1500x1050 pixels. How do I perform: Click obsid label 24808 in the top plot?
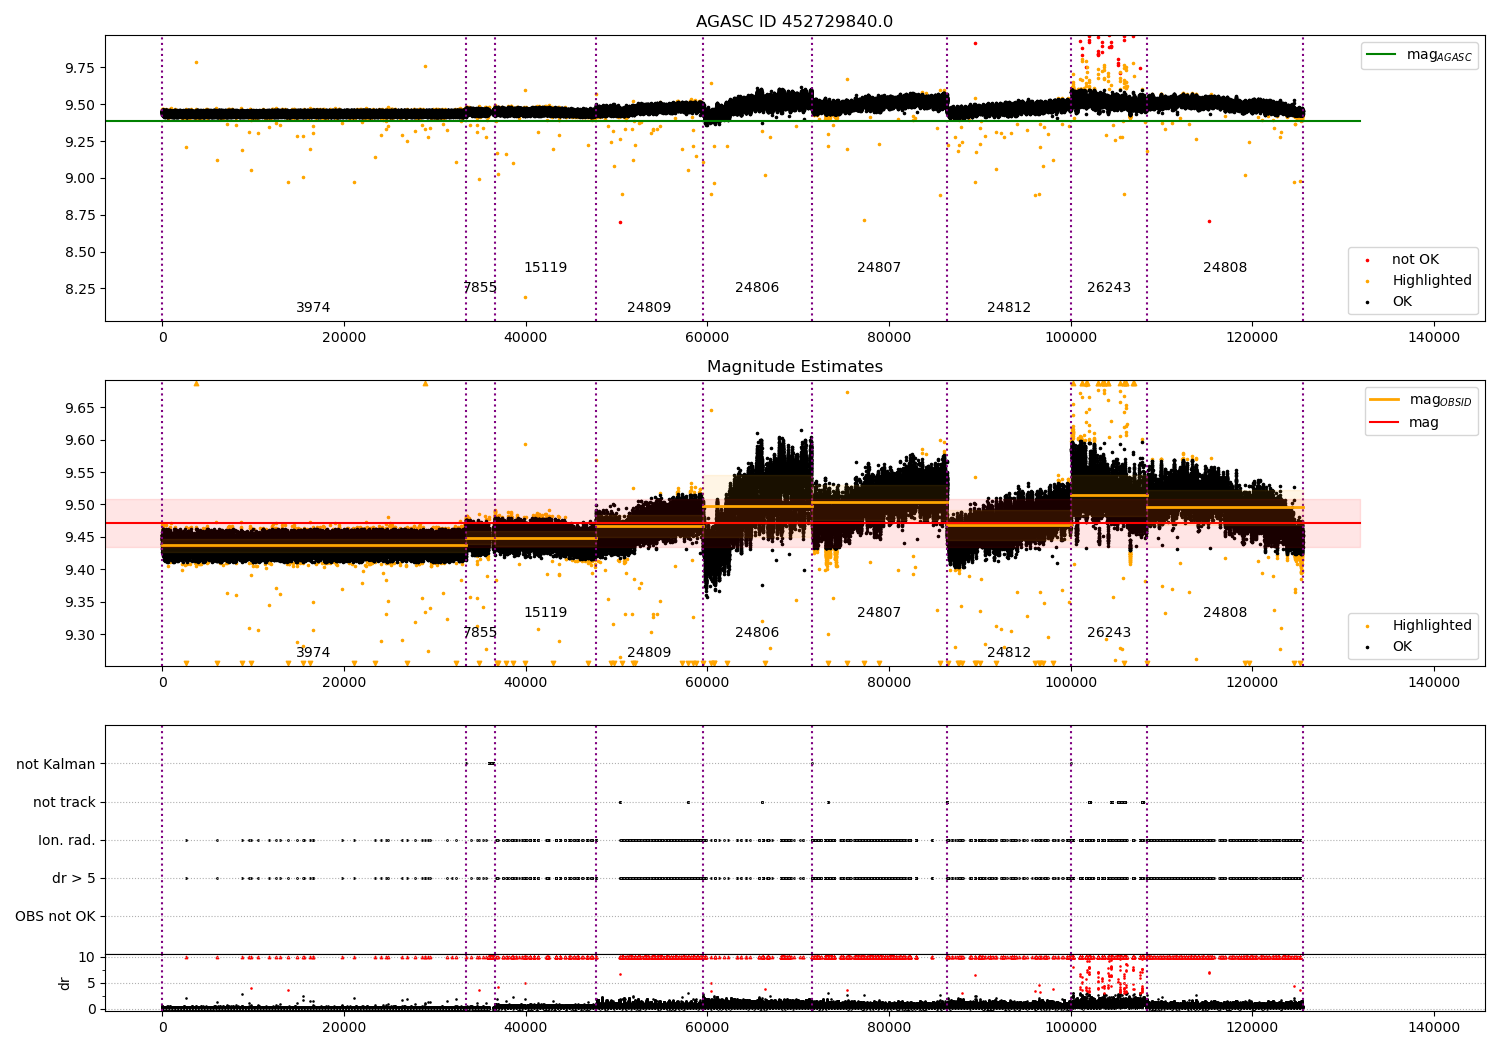(x=1225, y=268)
